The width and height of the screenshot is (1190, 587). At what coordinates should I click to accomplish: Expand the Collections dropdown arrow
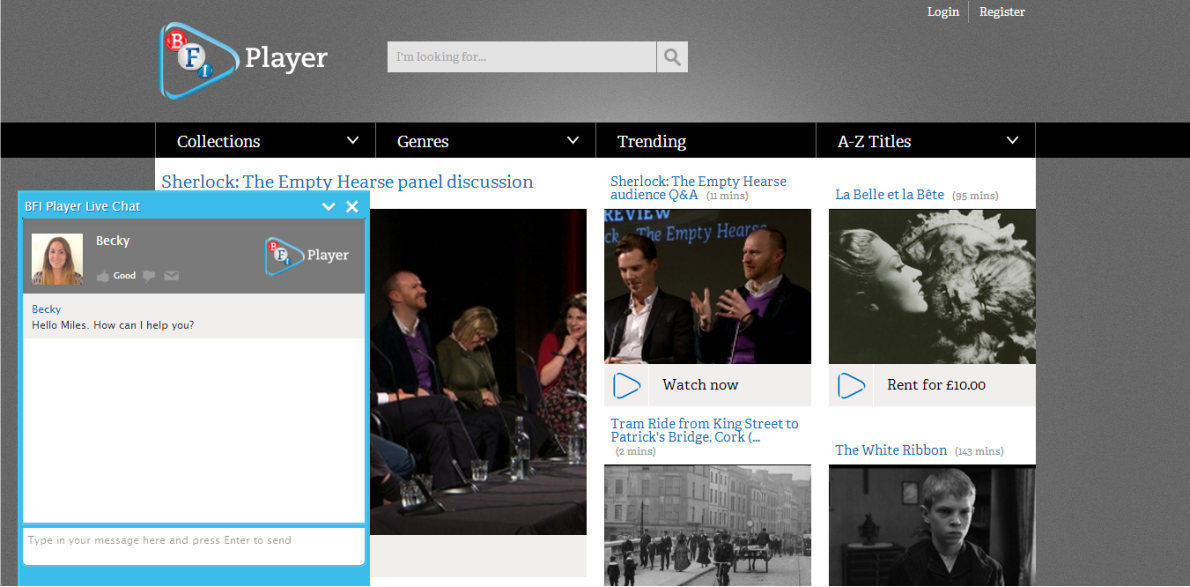click(353, 140)
